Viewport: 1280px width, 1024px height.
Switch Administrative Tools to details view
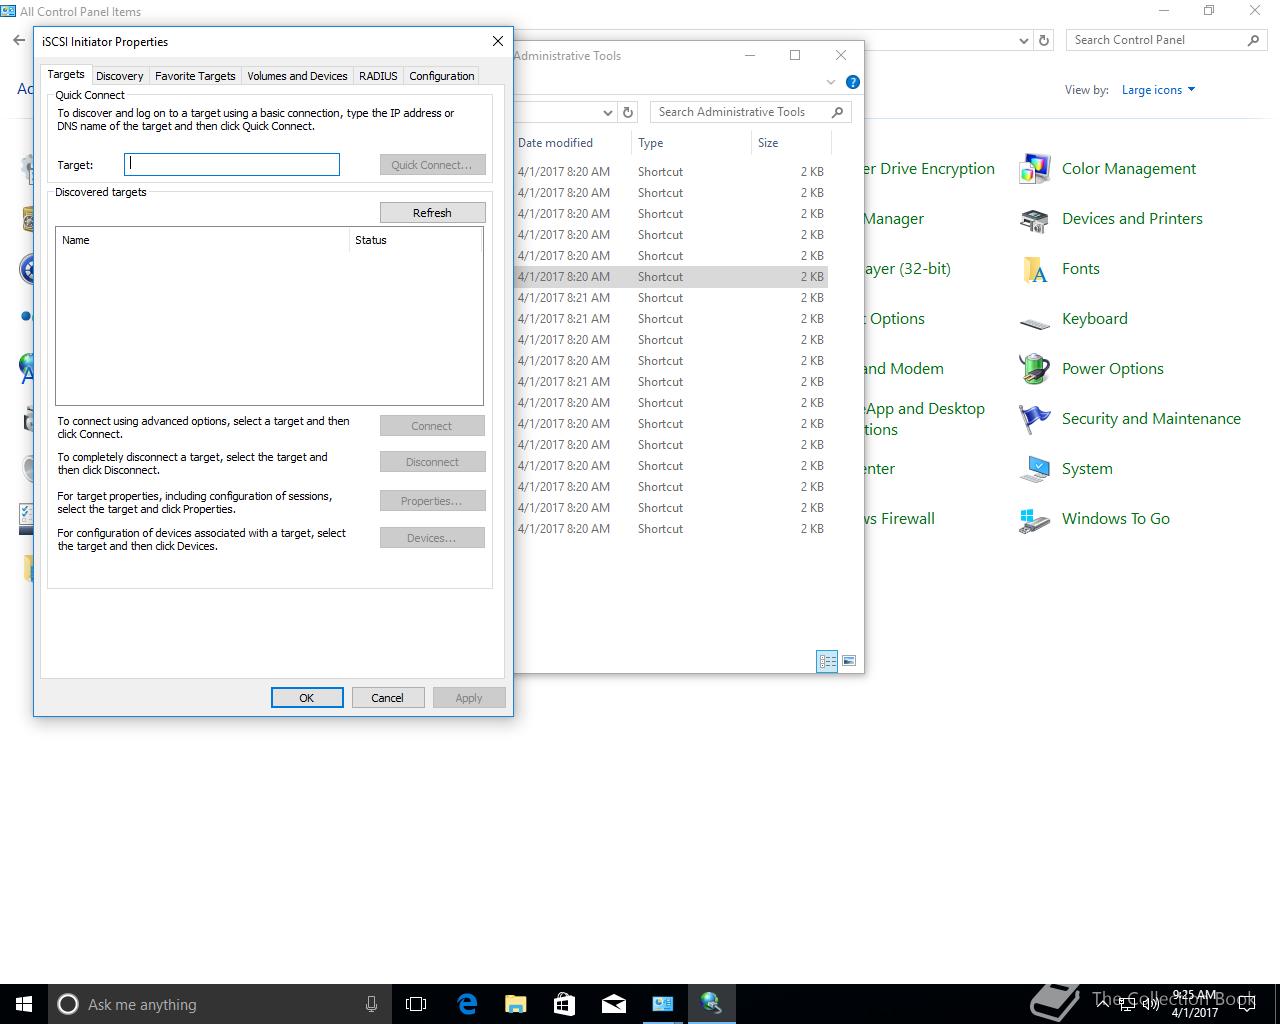(x=827, y=661)
